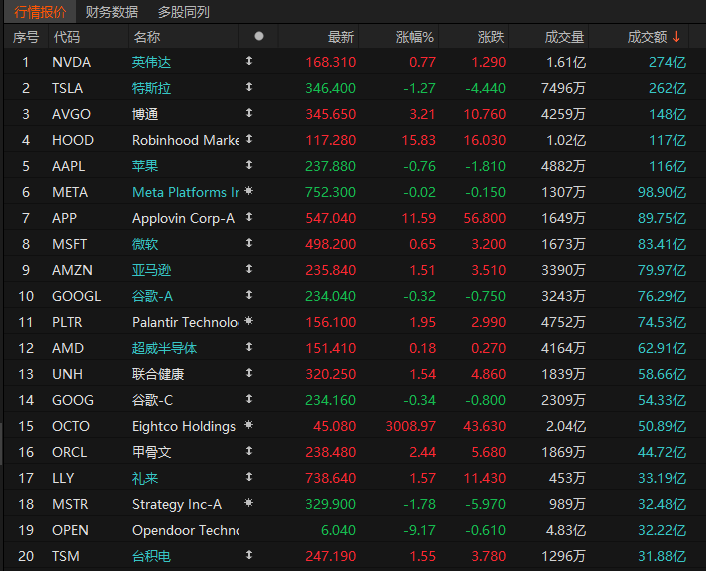Image resolution: width=706 pixels, height=571 pixels.
Task: Click the star marker in PLTR row
Action: point(249,321)
